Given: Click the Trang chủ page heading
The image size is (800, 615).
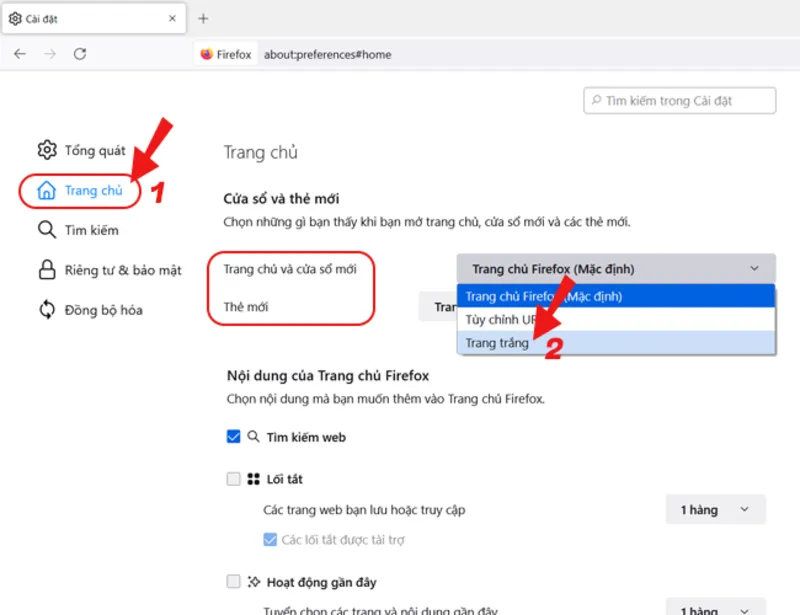Looking at the screenshot, I should pos(261,152).
